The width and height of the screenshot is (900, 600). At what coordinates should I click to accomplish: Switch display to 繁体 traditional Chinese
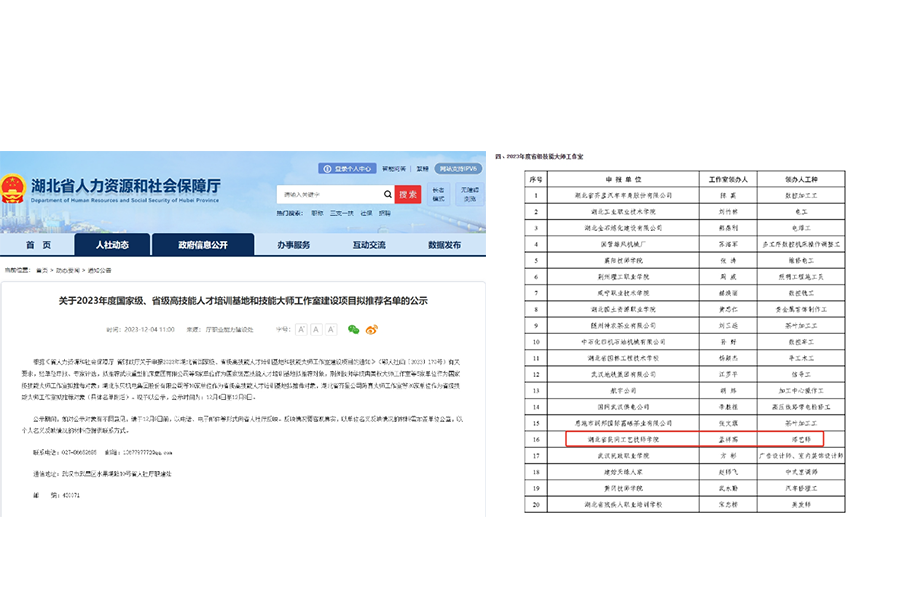(424, 168)
